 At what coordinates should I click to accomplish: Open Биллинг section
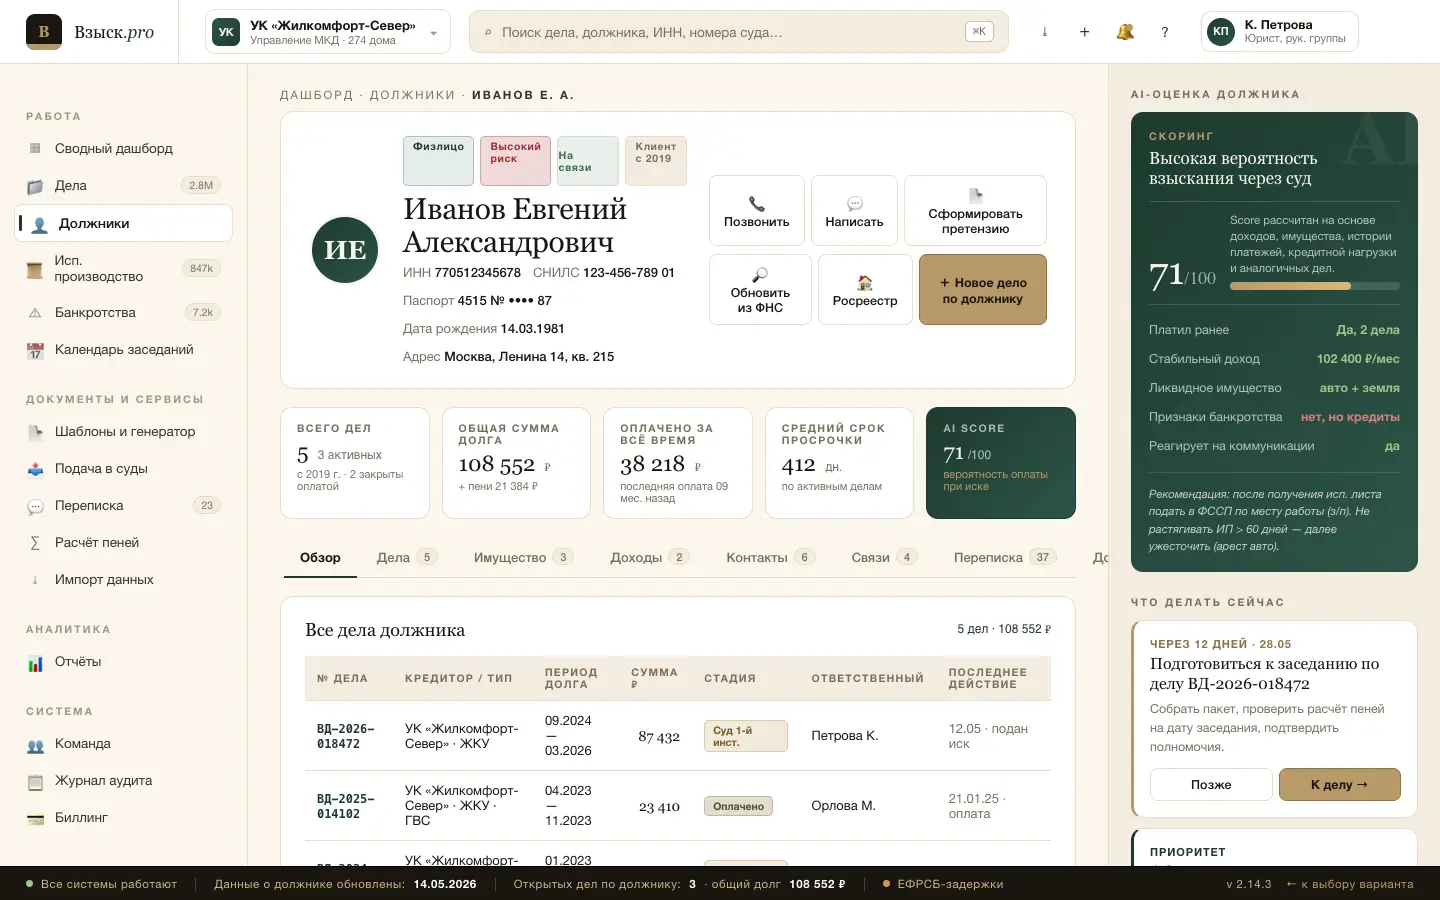point(124,817)
